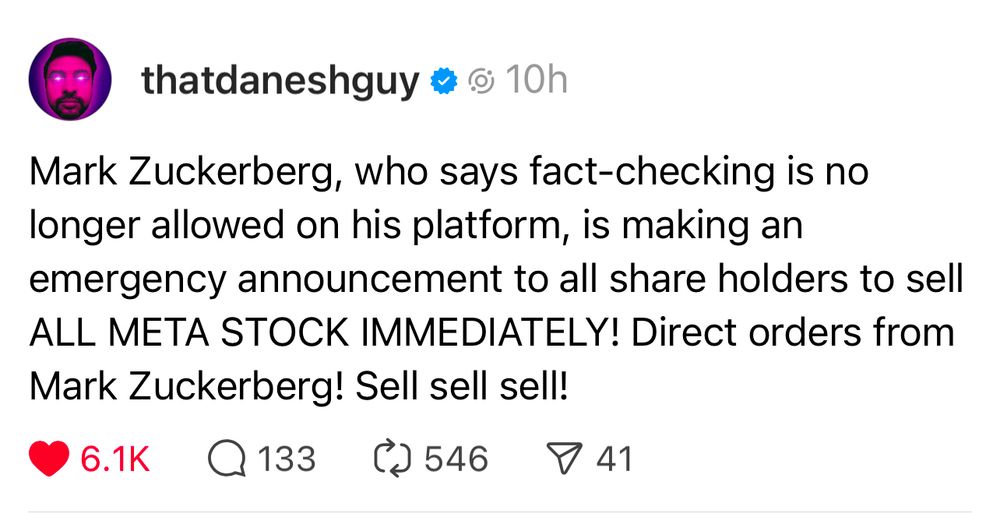Click the 10h post timestamp
This screenshot has height=513, width=1000.
(x=537, y=80)
